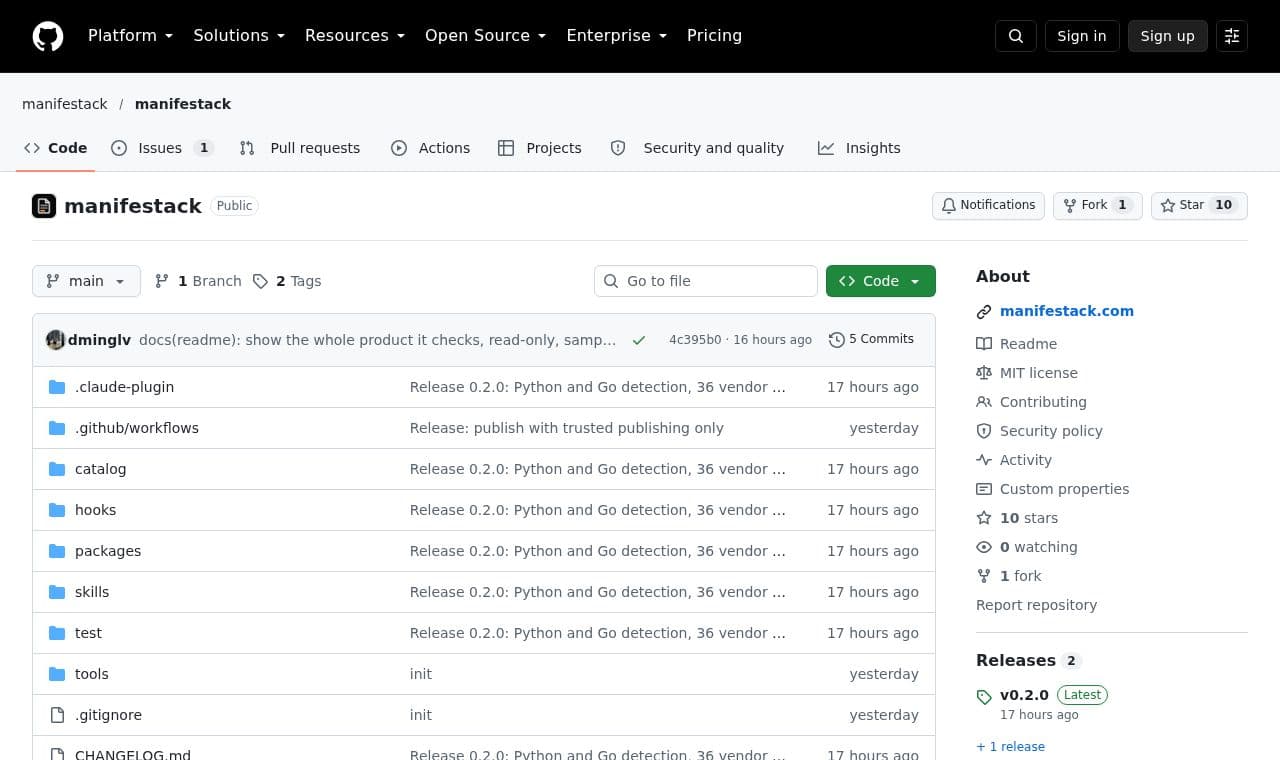Screen dimensions: 1280x760
Task: Open the Pricing link in header
Action: point(714,36)
